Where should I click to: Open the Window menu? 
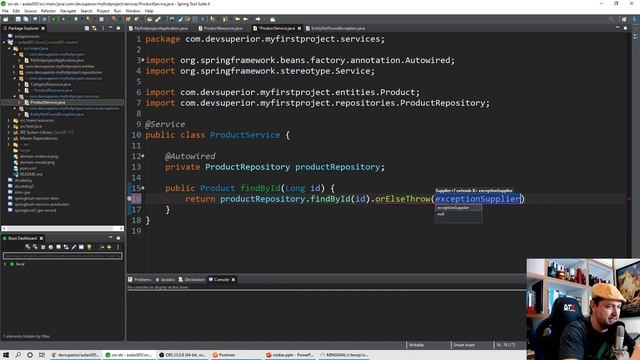(x=133, y=11)
